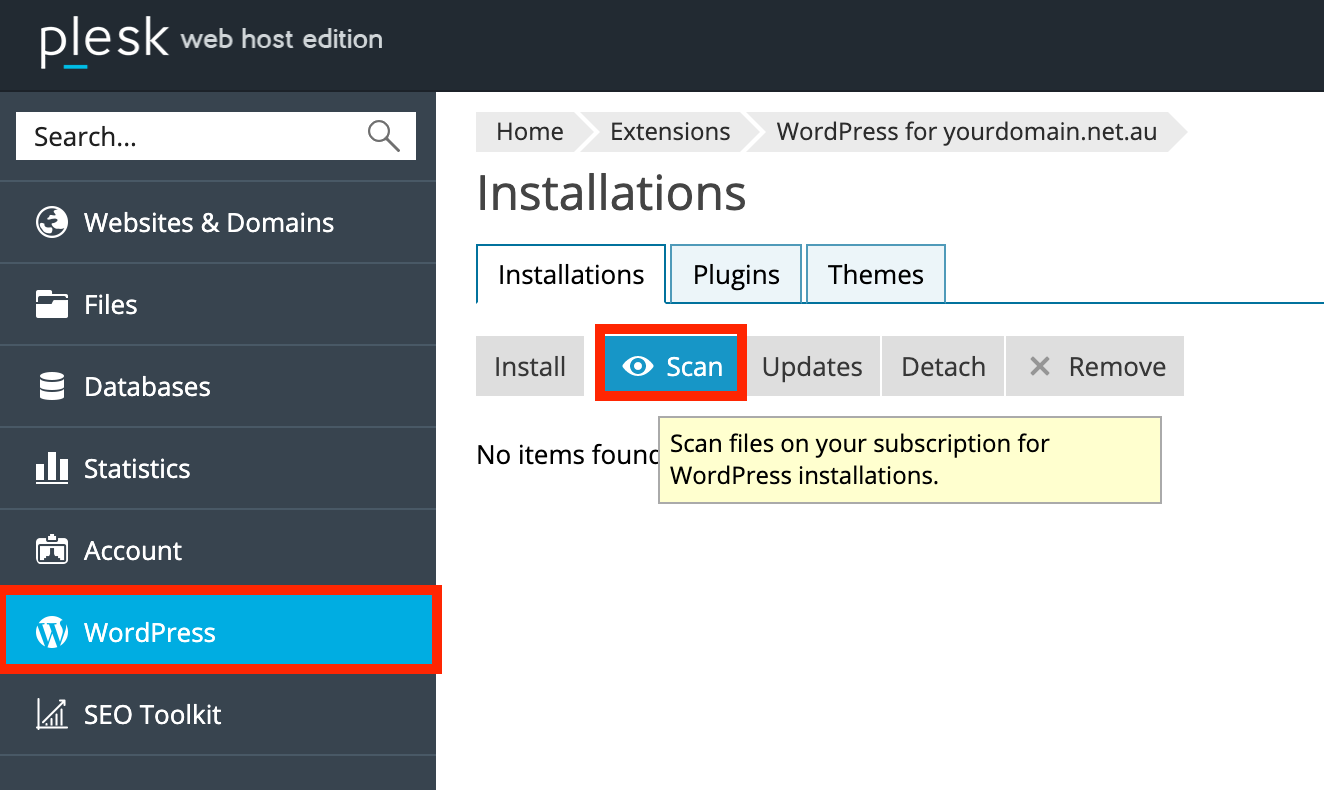This screenshot has width=1324, height=790.
Task: Go to Databases in sidebar
Action: (218, 386)
